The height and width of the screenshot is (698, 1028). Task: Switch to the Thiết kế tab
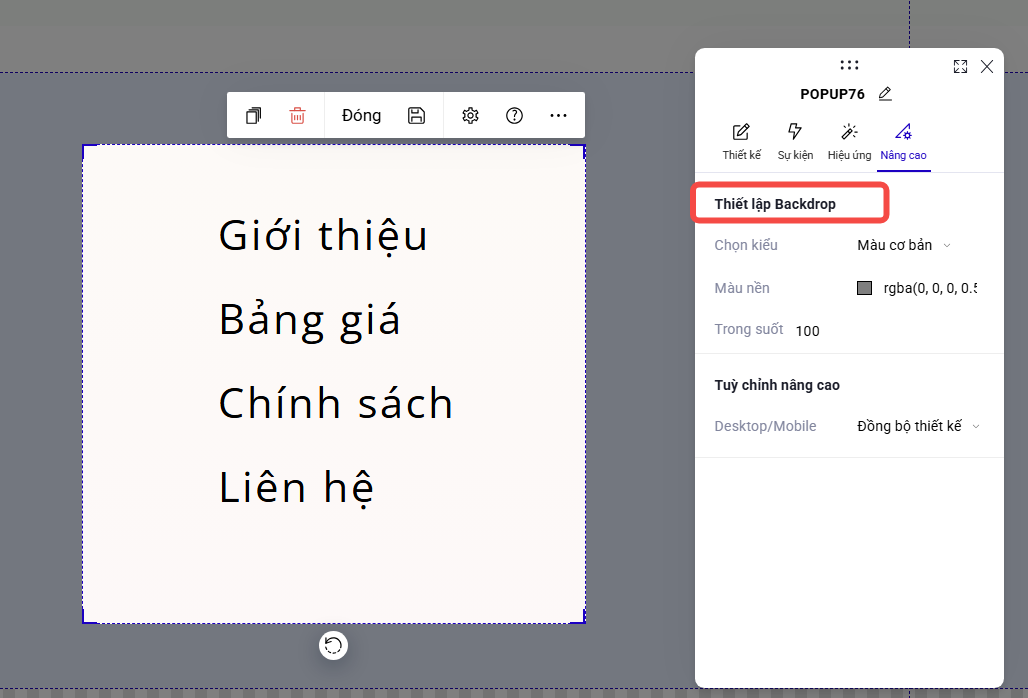coord(741,142)
